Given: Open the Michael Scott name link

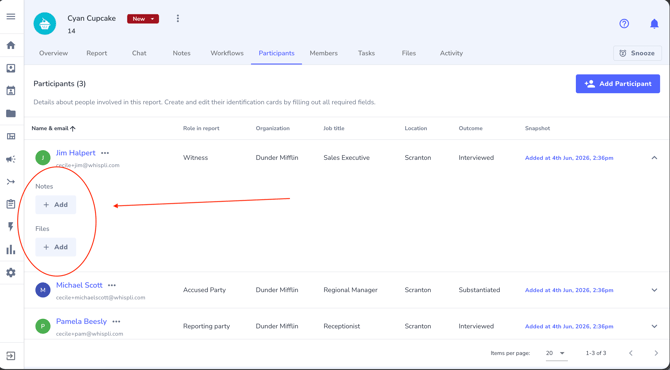Looking at the screenshot, I should [x=79, y=285].
